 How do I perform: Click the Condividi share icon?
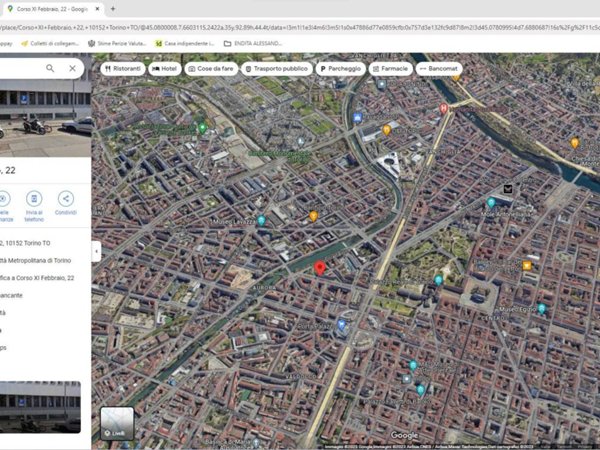tap(65, 199)
